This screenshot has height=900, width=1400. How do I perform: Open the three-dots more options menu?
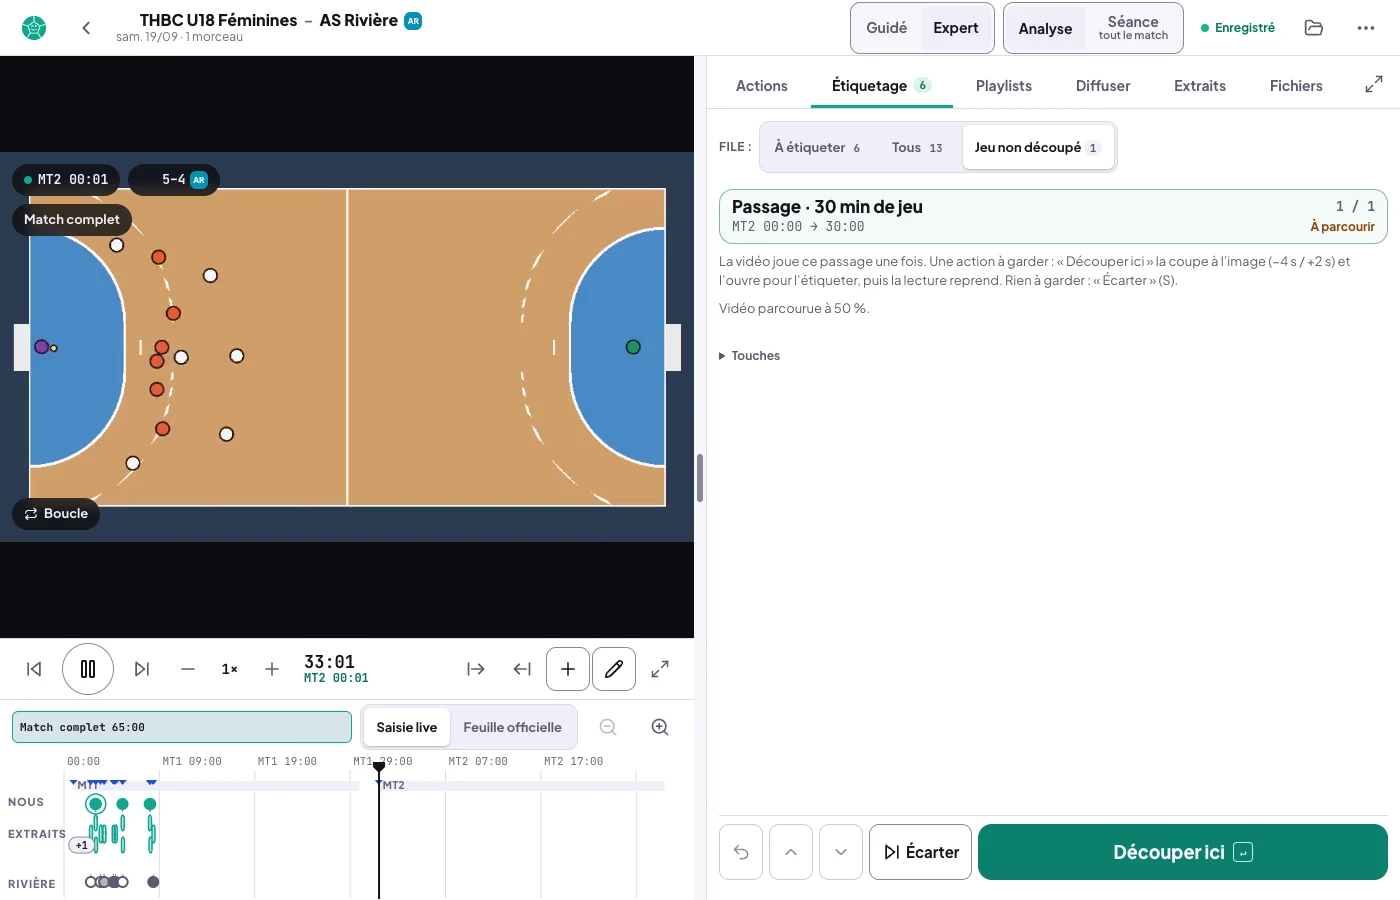click(1366, 28)
